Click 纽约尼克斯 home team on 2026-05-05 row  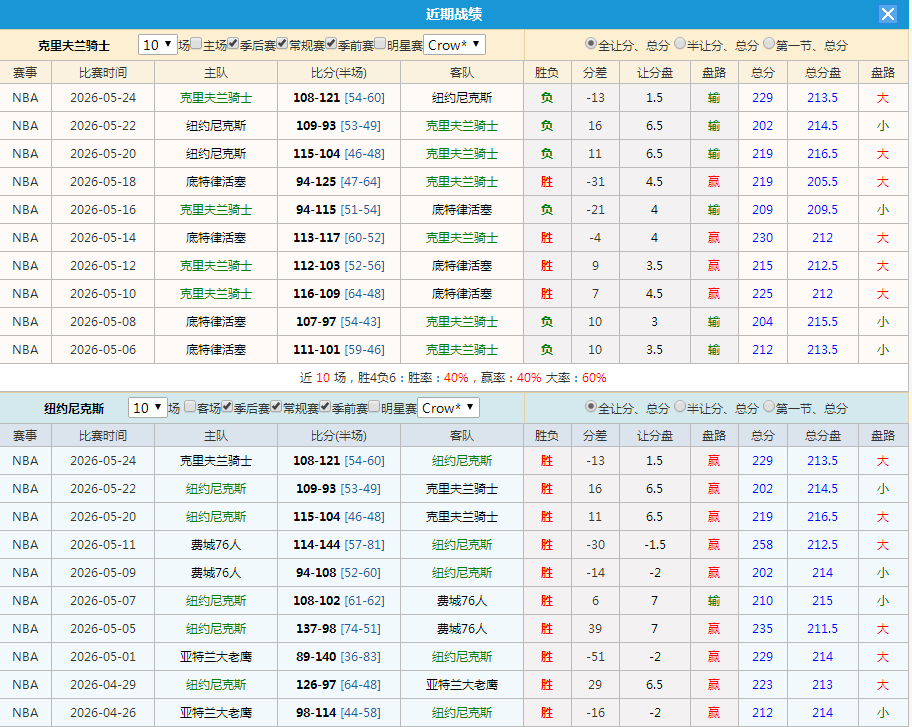pos(216,629)
